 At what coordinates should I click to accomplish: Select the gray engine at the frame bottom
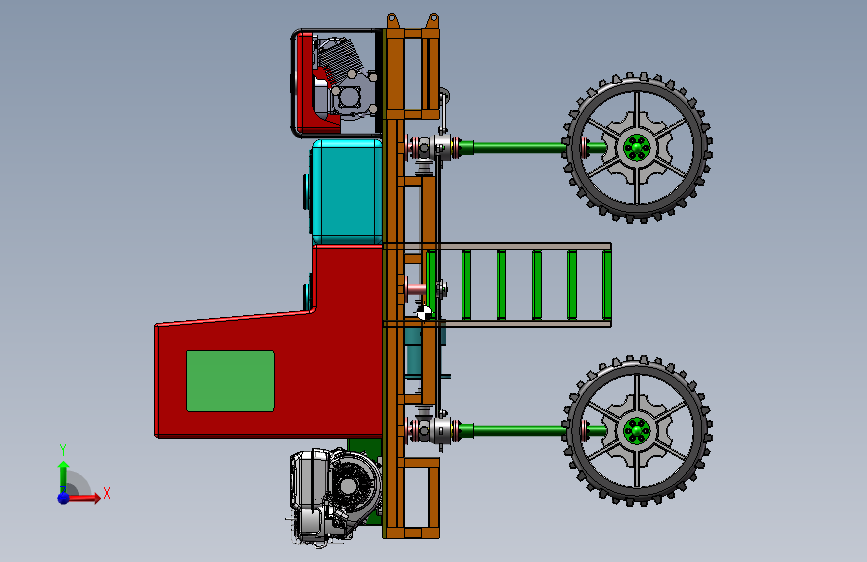tap(335, 497)
